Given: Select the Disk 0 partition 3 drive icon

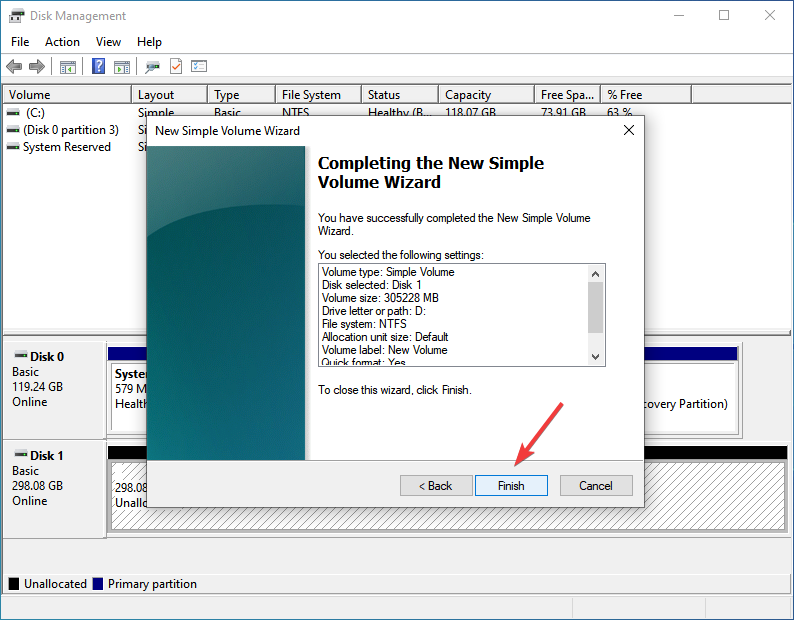Looking at the screenshot, I should 13,130.
